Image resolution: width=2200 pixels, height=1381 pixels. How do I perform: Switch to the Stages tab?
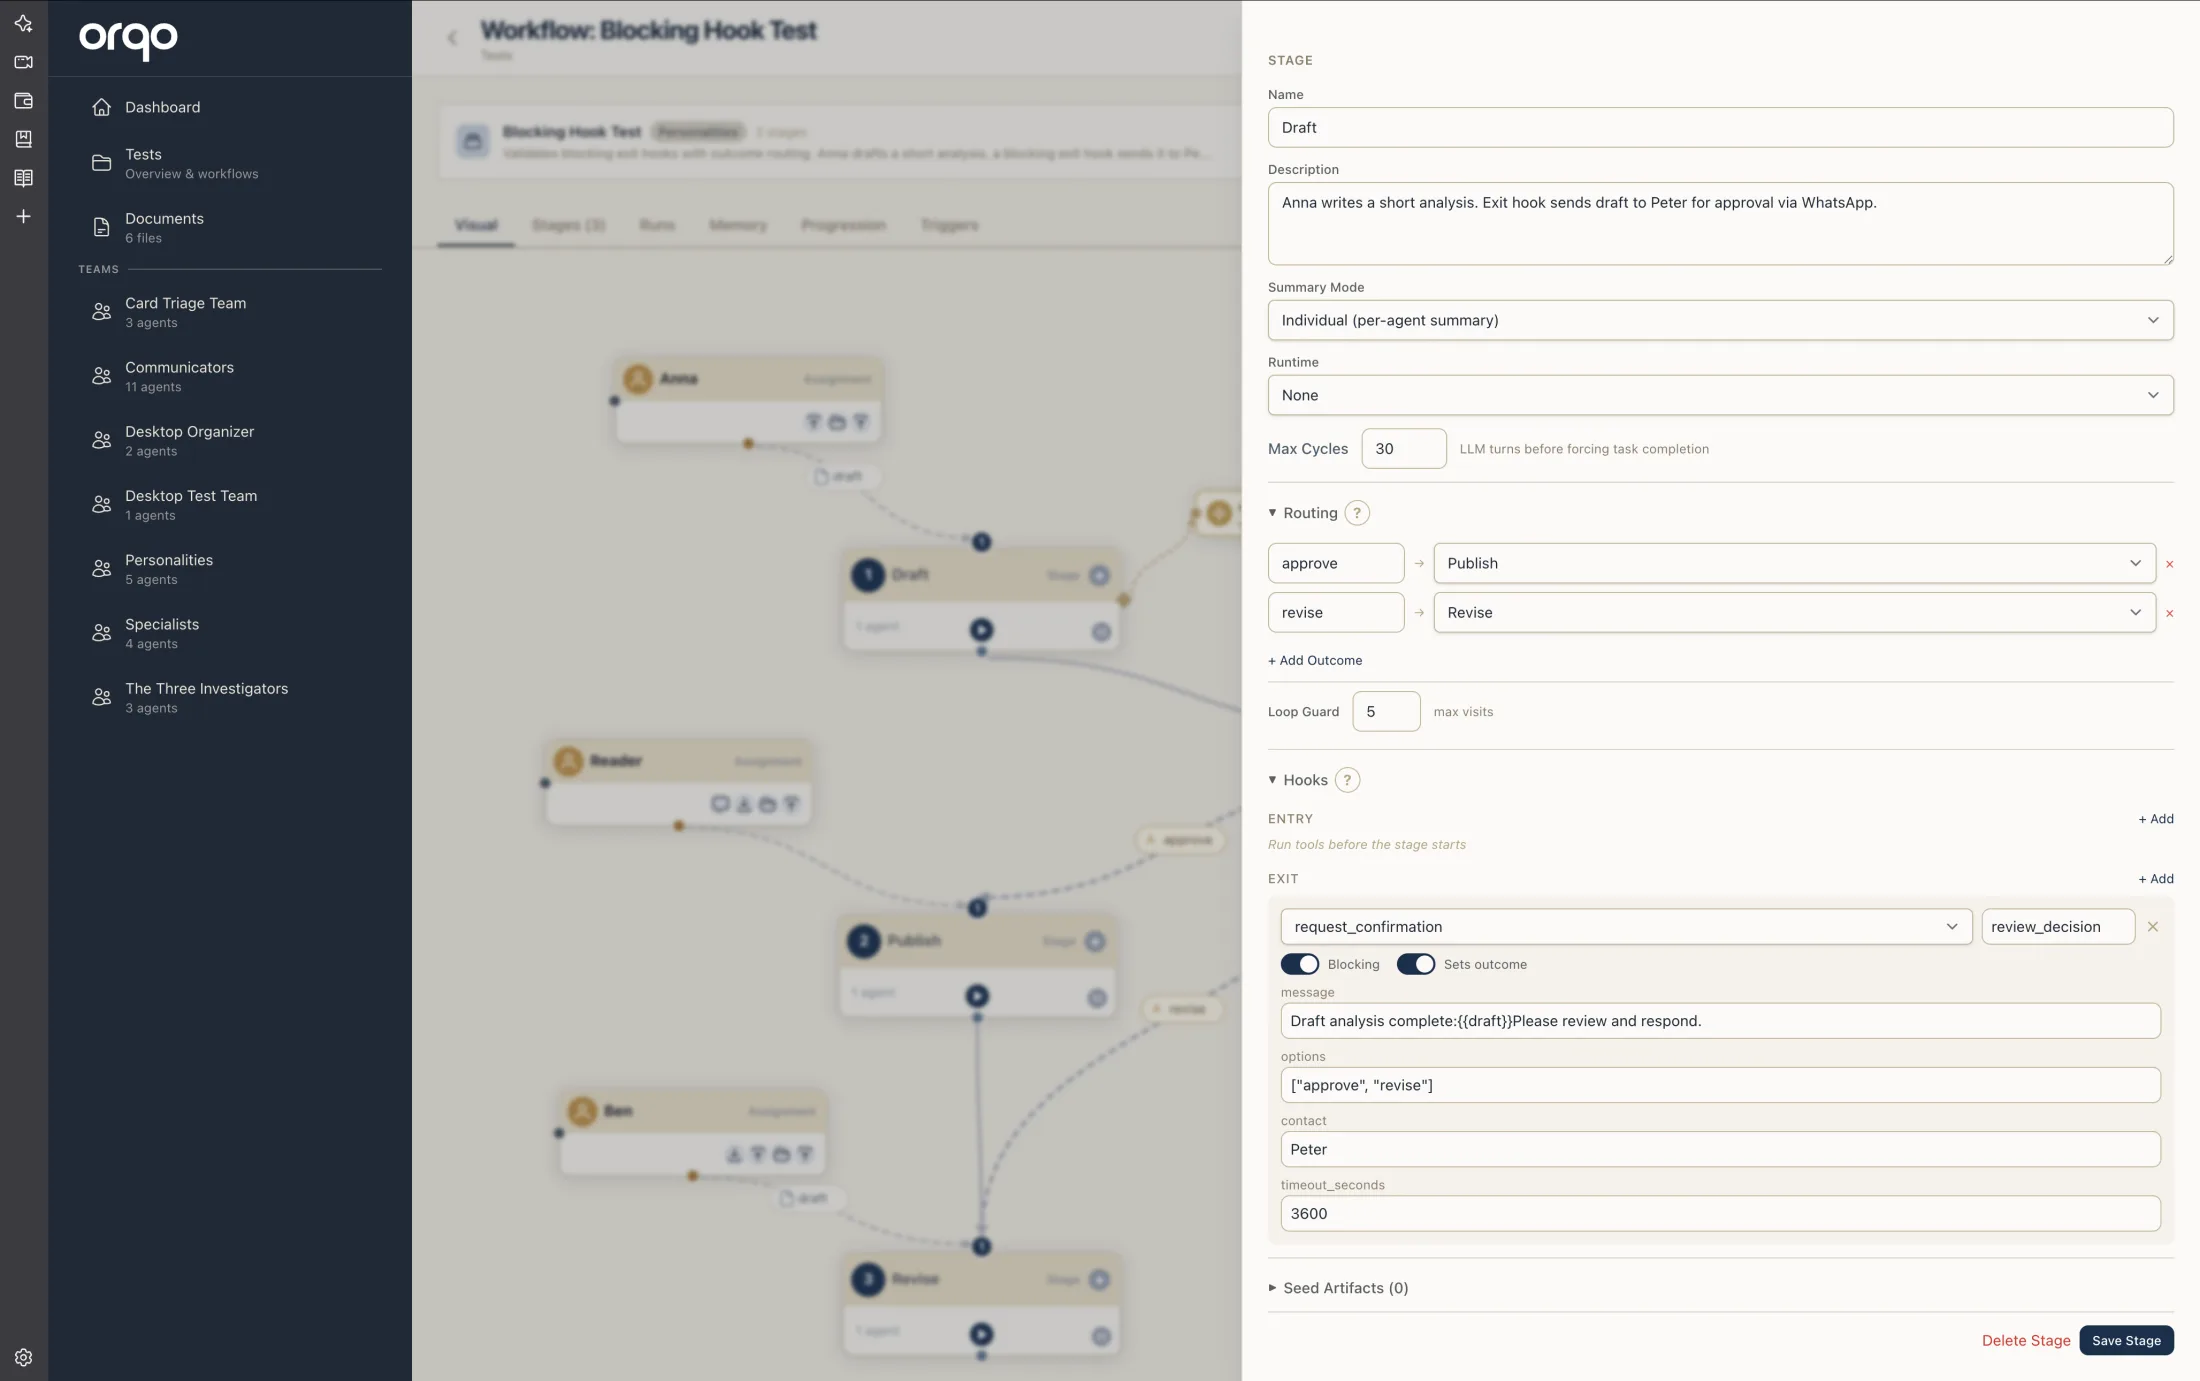pos(568,225)
